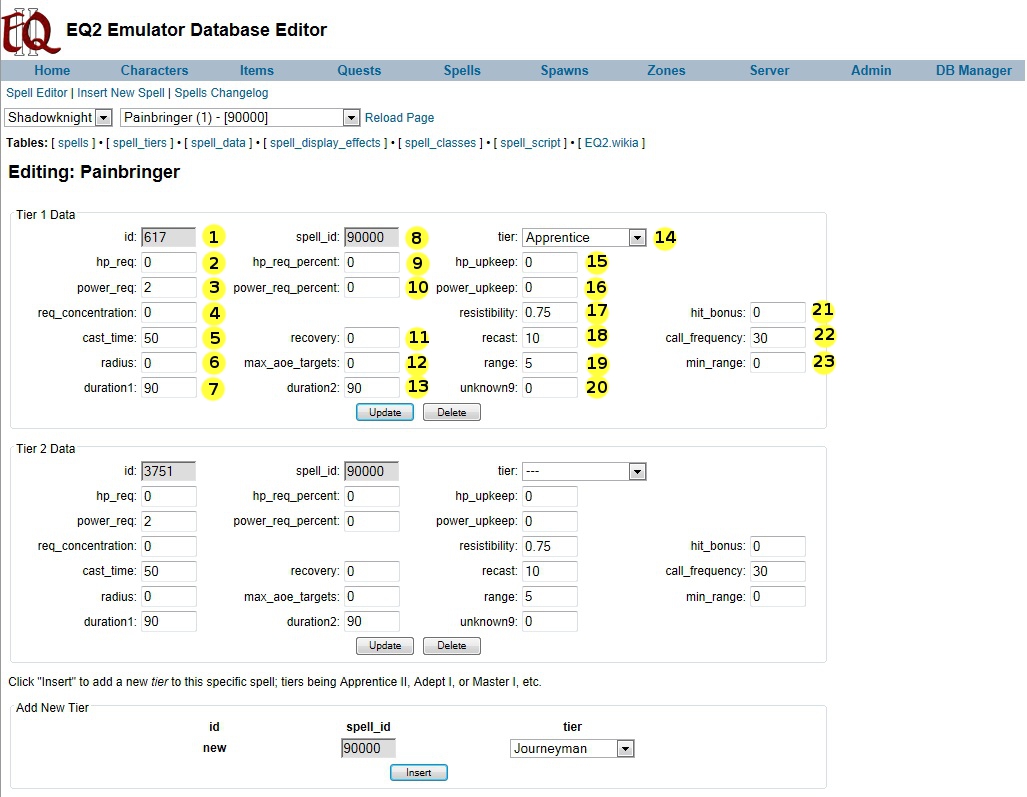Click the Tier 1 cast_time field
This screenshot has width=1027, height=797.
click(x=168, y=338)
